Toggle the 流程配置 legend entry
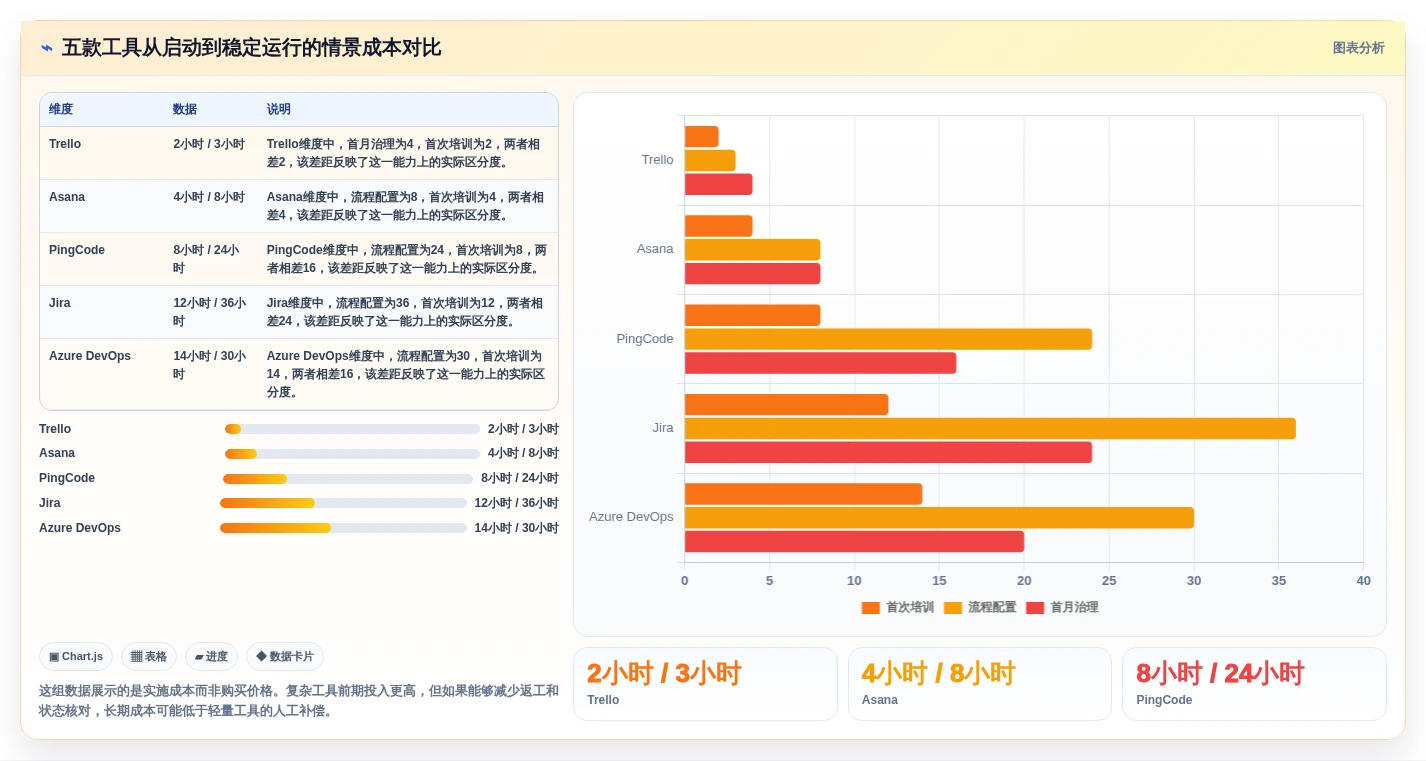This screenshot has height=761, width=1426. 980,607
